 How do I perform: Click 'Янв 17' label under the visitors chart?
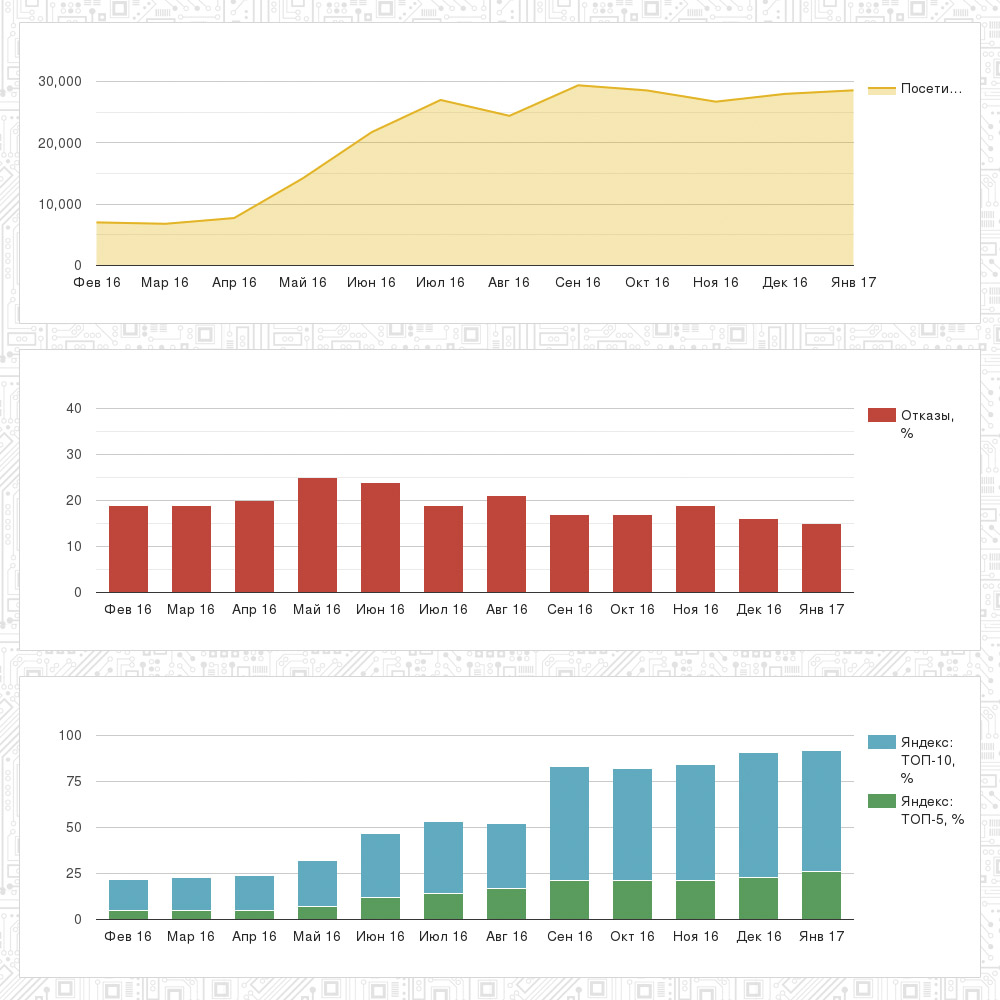pyautogui.click(x=853, y=283)
